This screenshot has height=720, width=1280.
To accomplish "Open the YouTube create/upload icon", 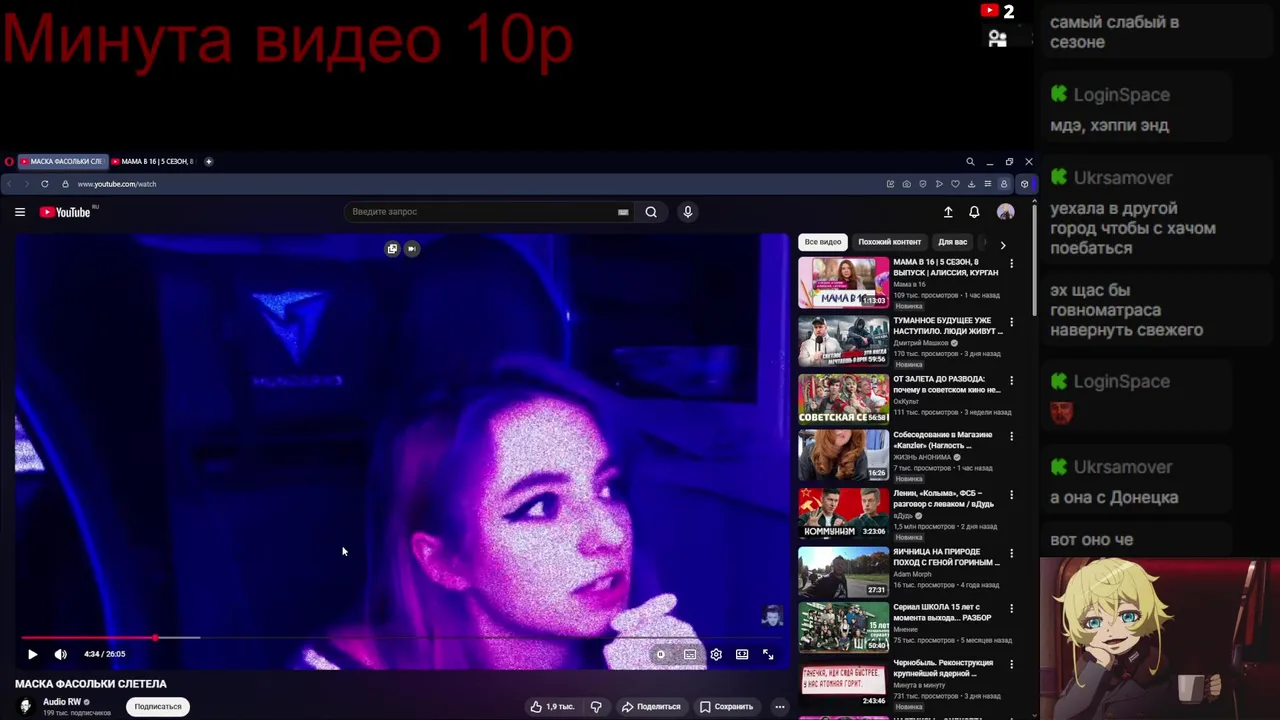I will 948,212.
